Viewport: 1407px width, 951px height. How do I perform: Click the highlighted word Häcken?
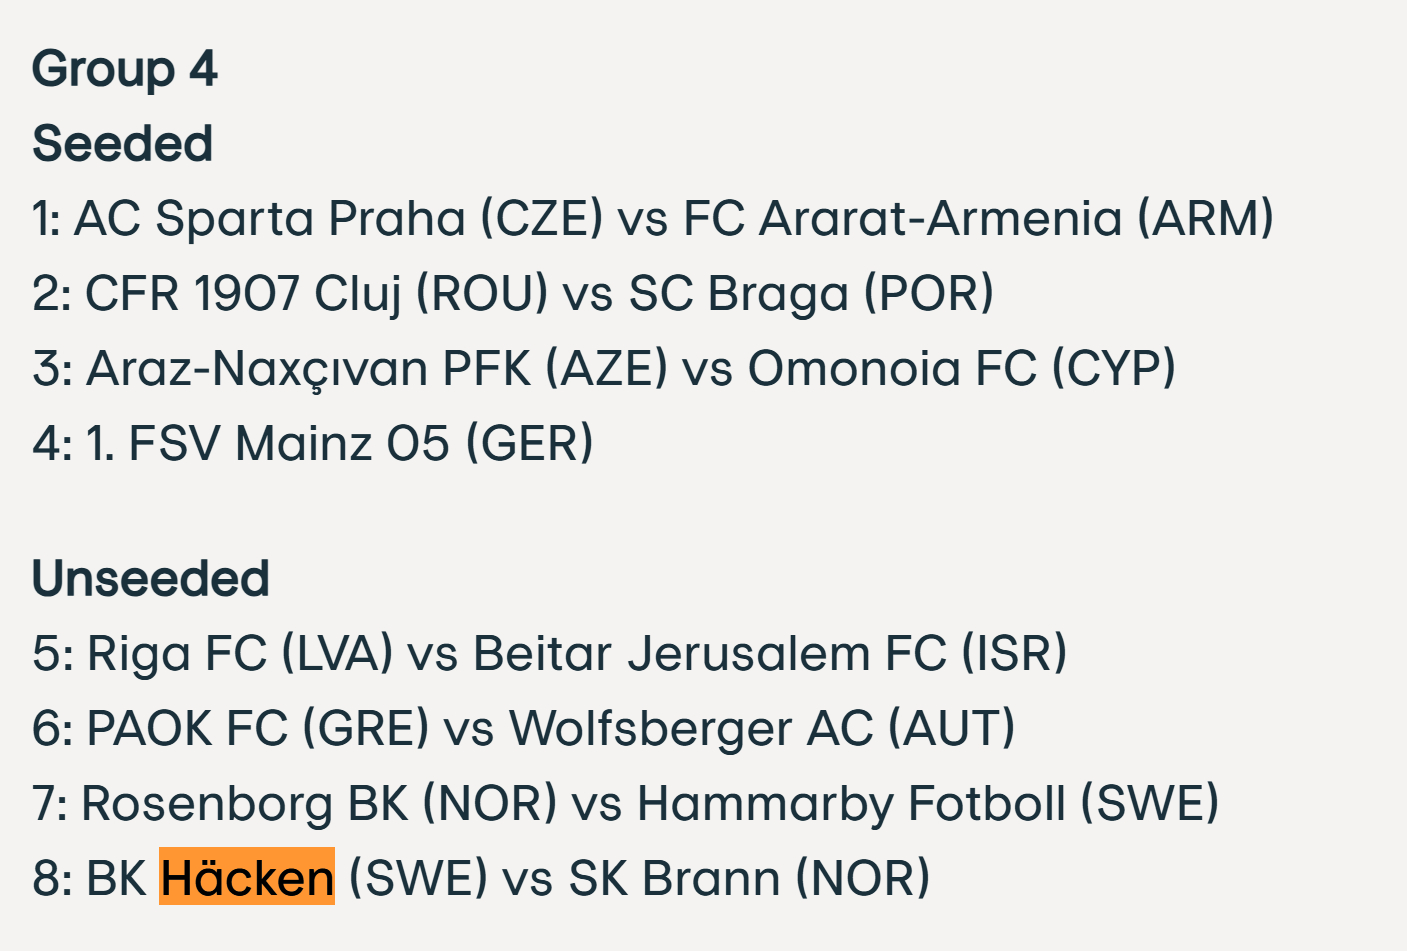pyautogui.click(x=247, y=878)
